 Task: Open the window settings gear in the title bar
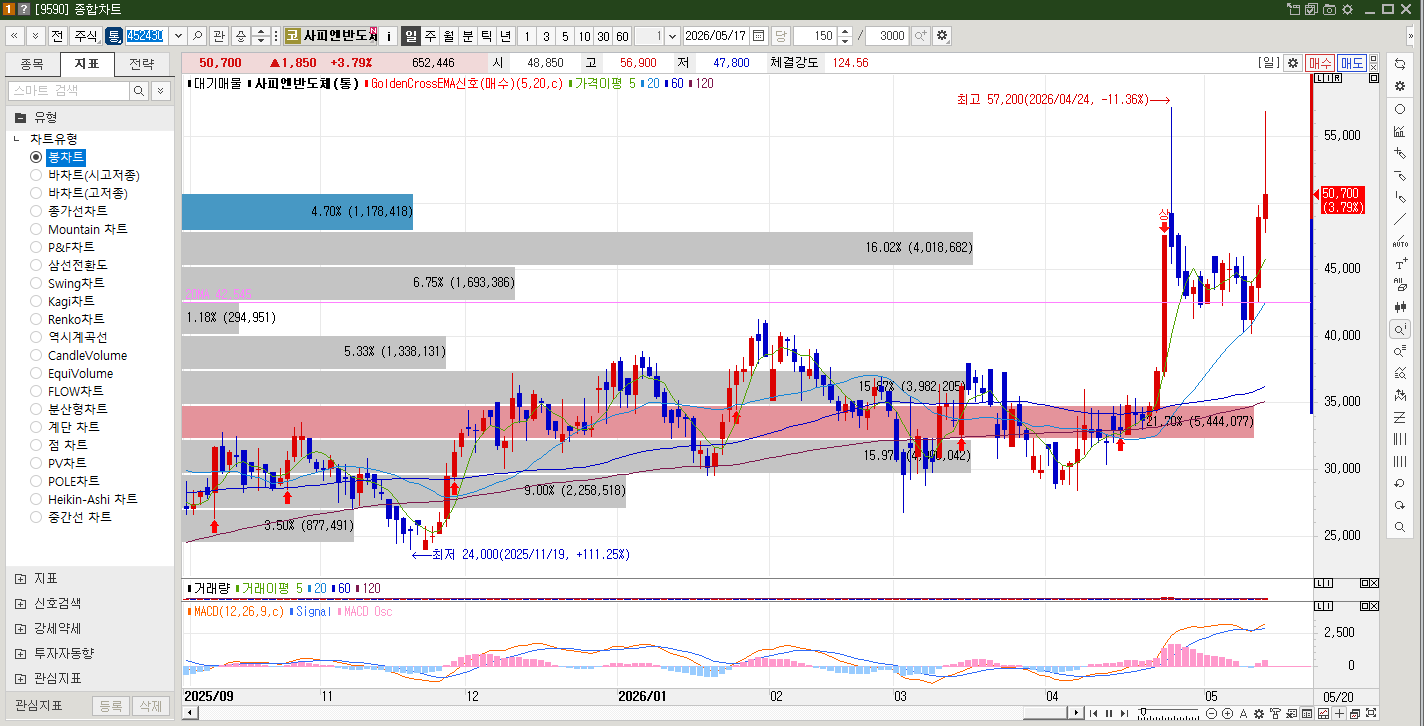pyautogui.click(x=1347, y=9)
